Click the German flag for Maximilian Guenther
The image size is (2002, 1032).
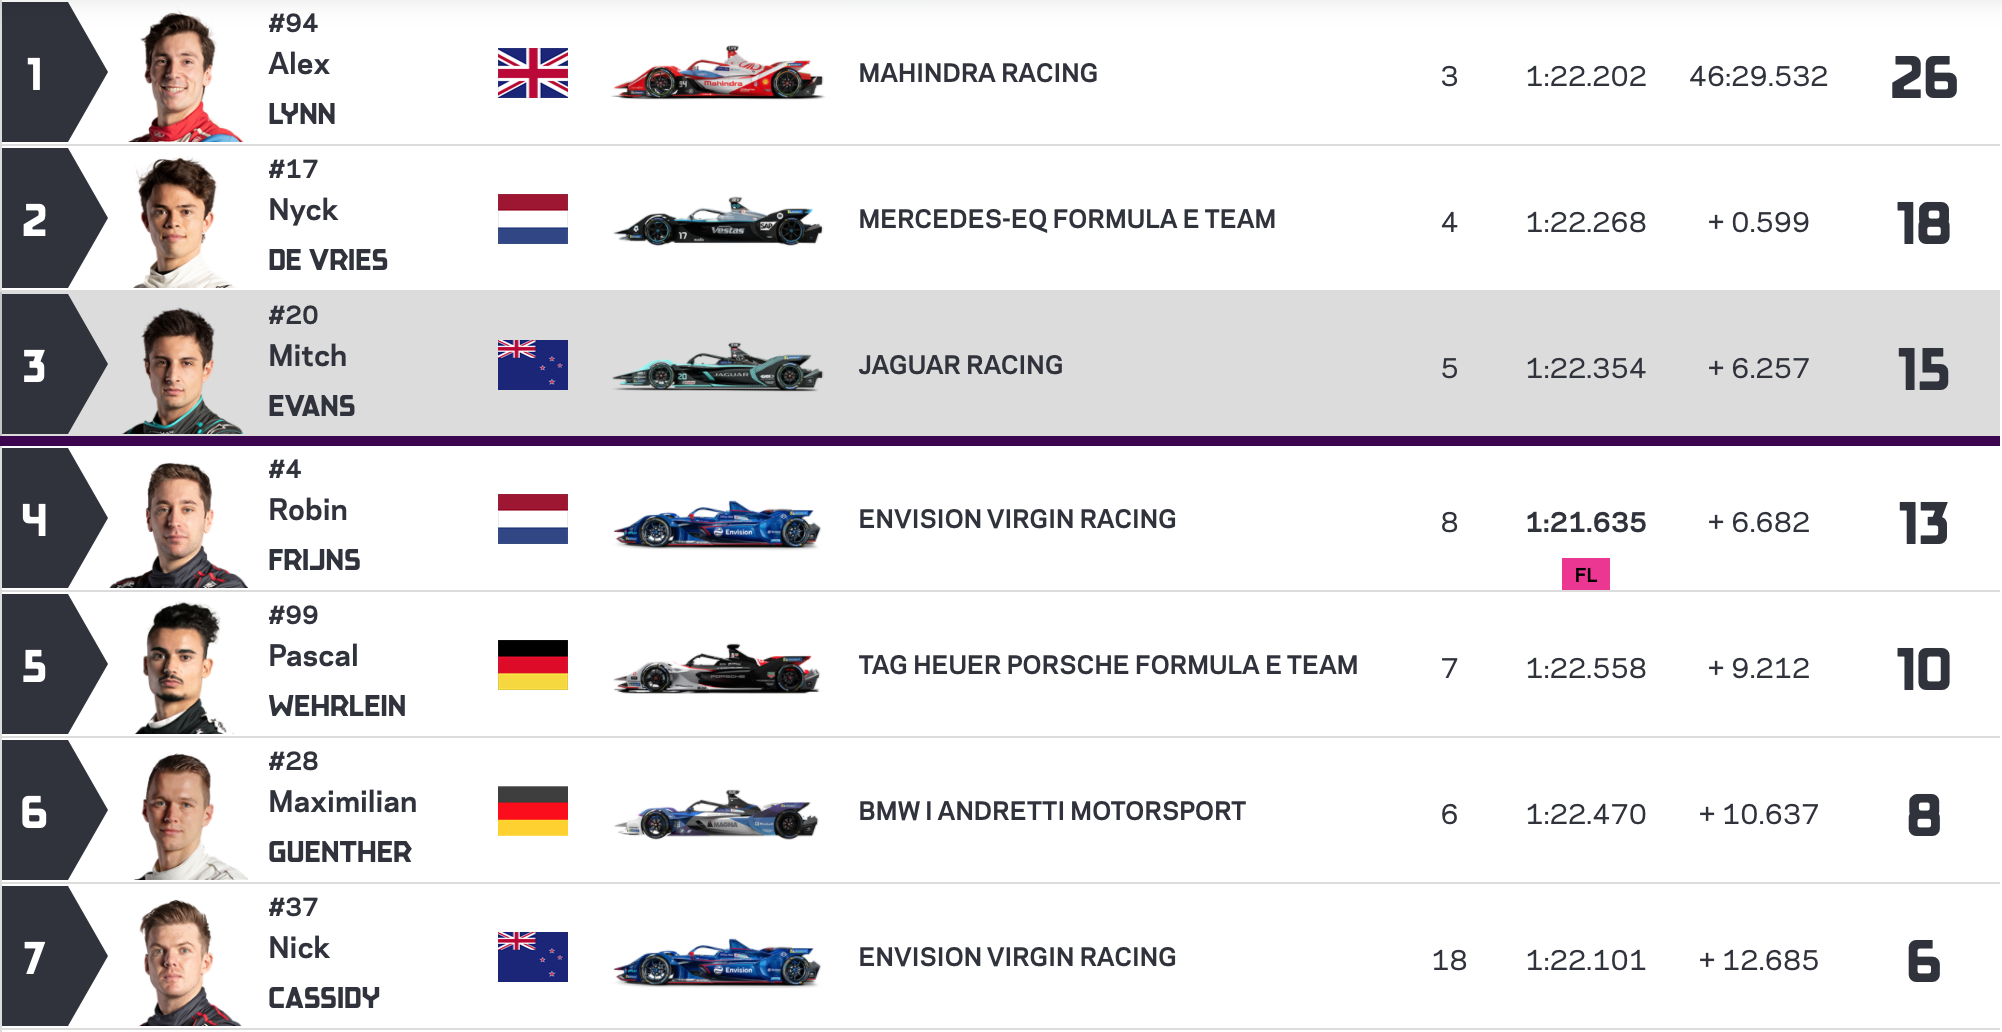click(x=533, y=811)
